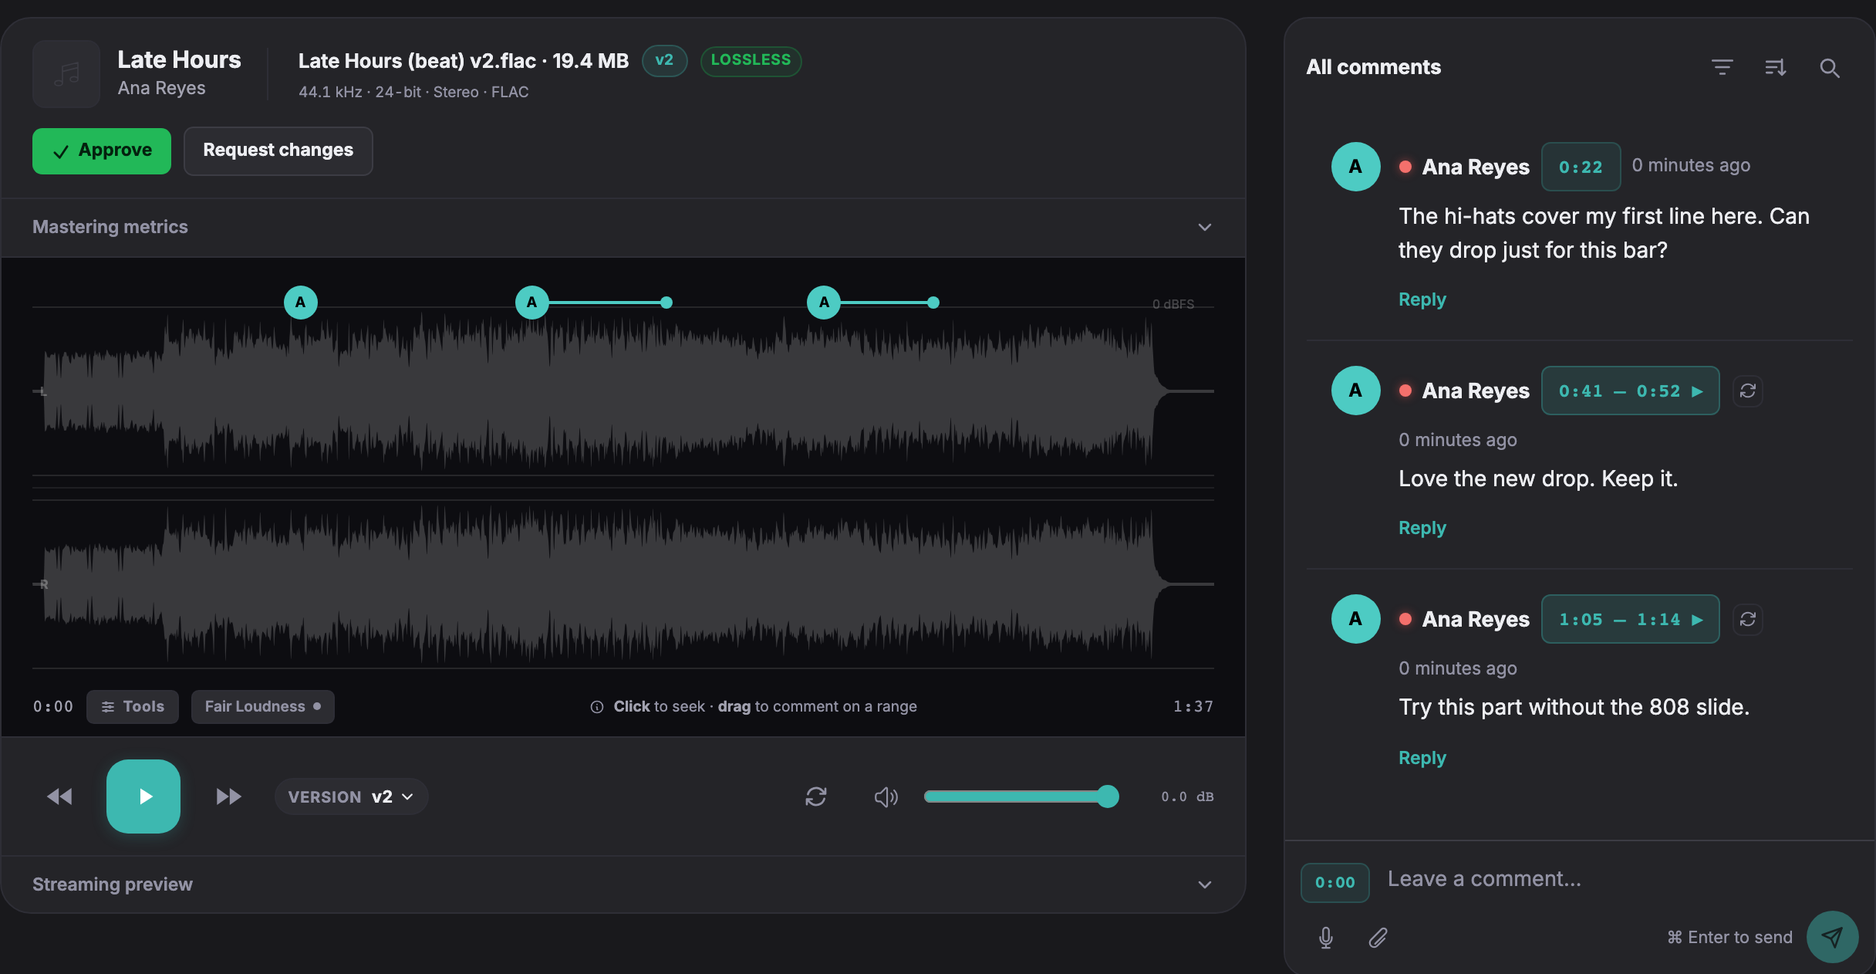Reply to the 808 slide comment
1876x974 pixels.
(x=1422, y=757)
